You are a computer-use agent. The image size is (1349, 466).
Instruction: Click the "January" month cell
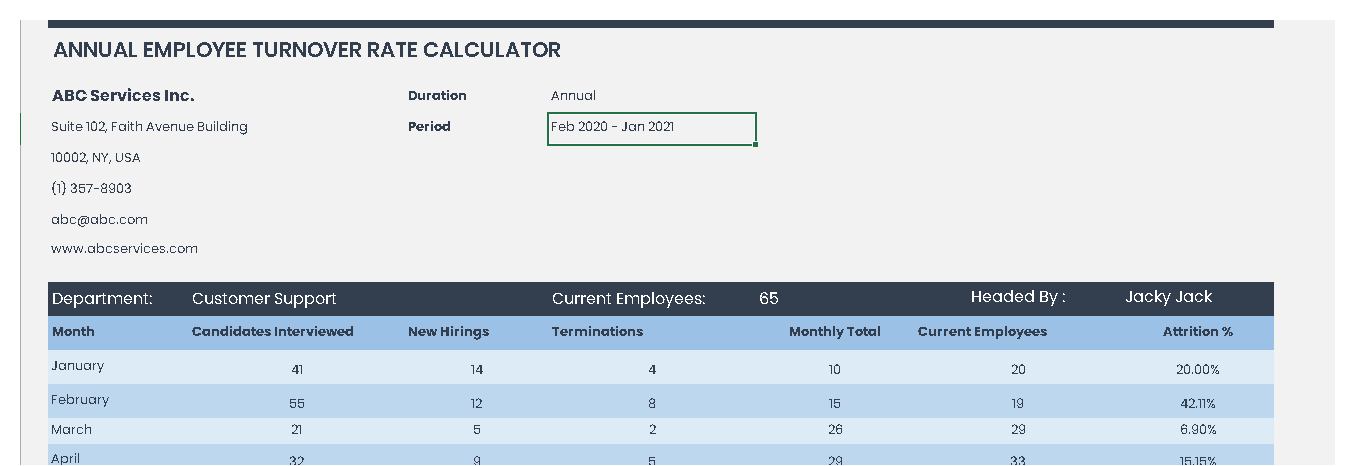point(78,366)
